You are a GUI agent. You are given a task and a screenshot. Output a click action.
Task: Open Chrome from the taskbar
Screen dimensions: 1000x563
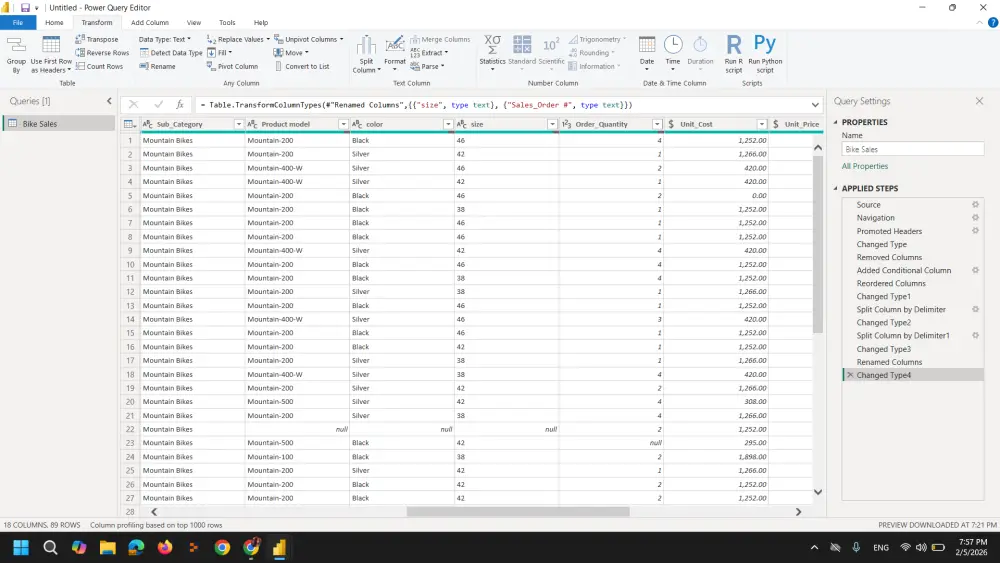coord(222,547)
